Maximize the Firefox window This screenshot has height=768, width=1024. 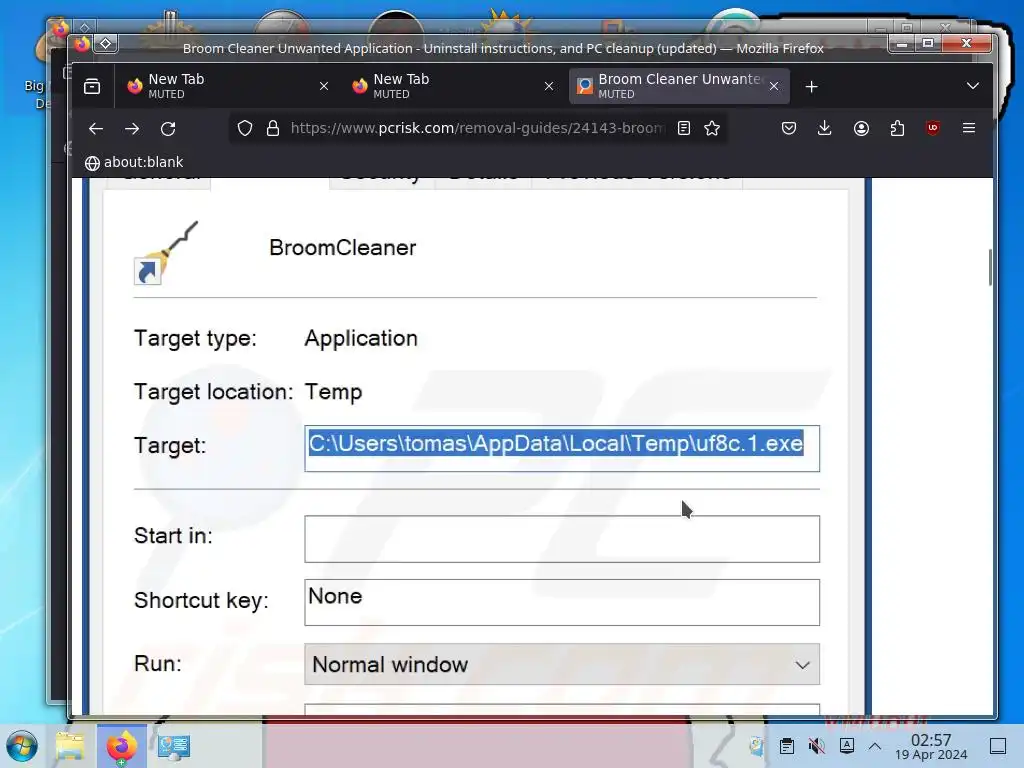[927, 44]
